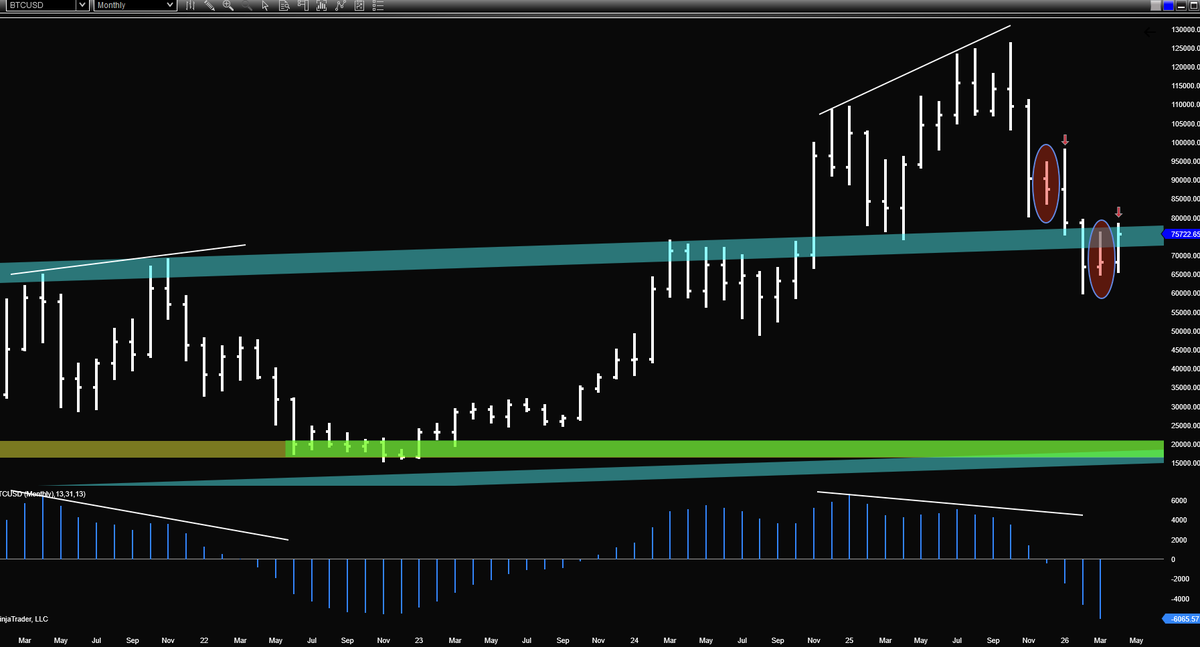
Task: Open the BTCUSD instrument selector dropdown
Action: (82, 5)
